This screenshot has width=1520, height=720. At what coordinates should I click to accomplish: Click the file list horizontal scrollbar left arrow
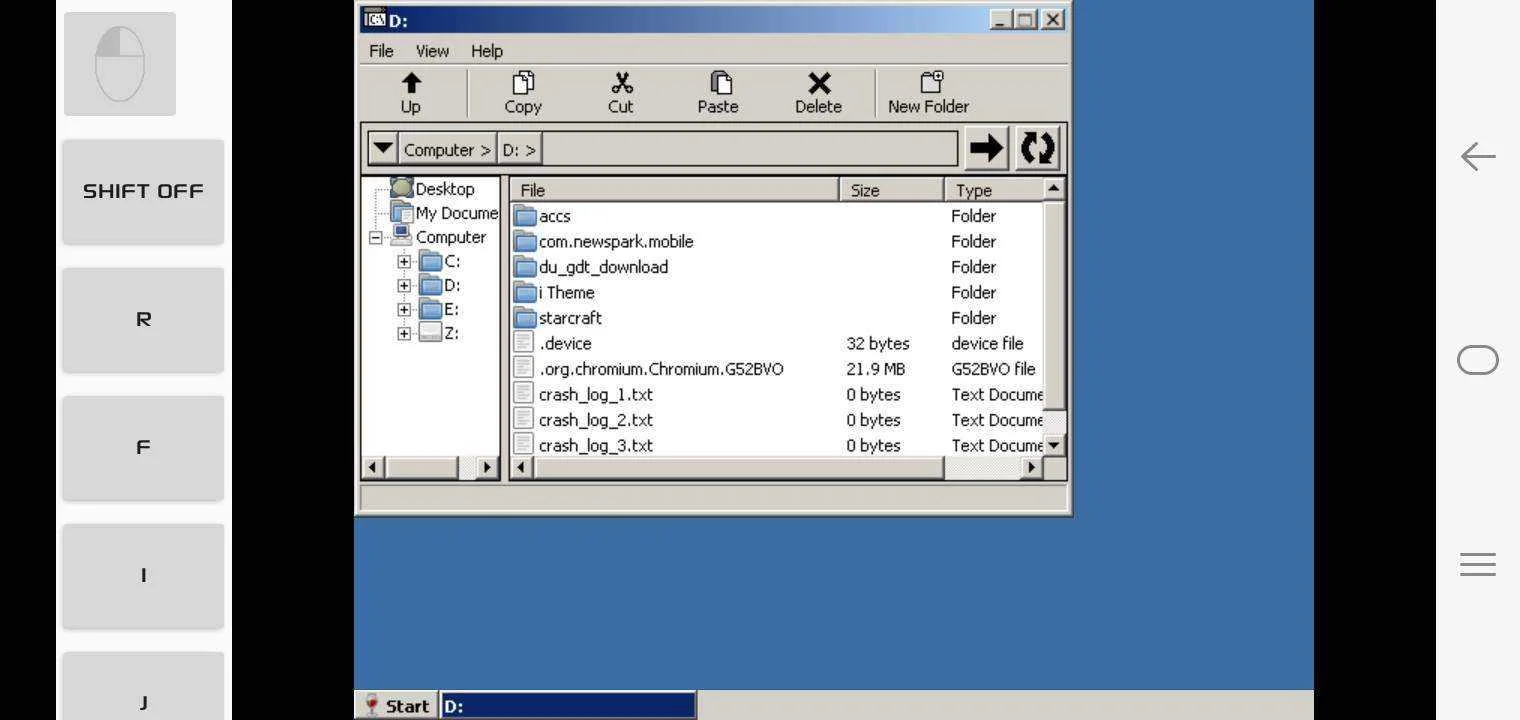[522, 467]
